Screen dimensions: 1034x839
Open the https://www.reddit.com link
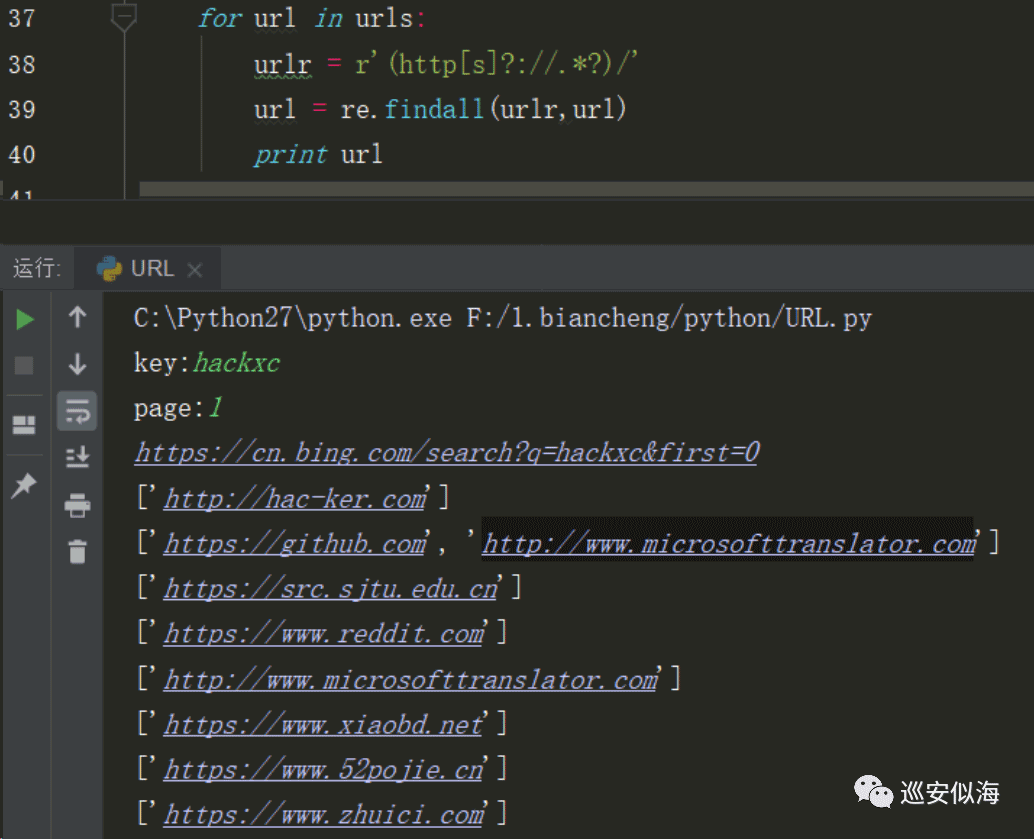324,634
